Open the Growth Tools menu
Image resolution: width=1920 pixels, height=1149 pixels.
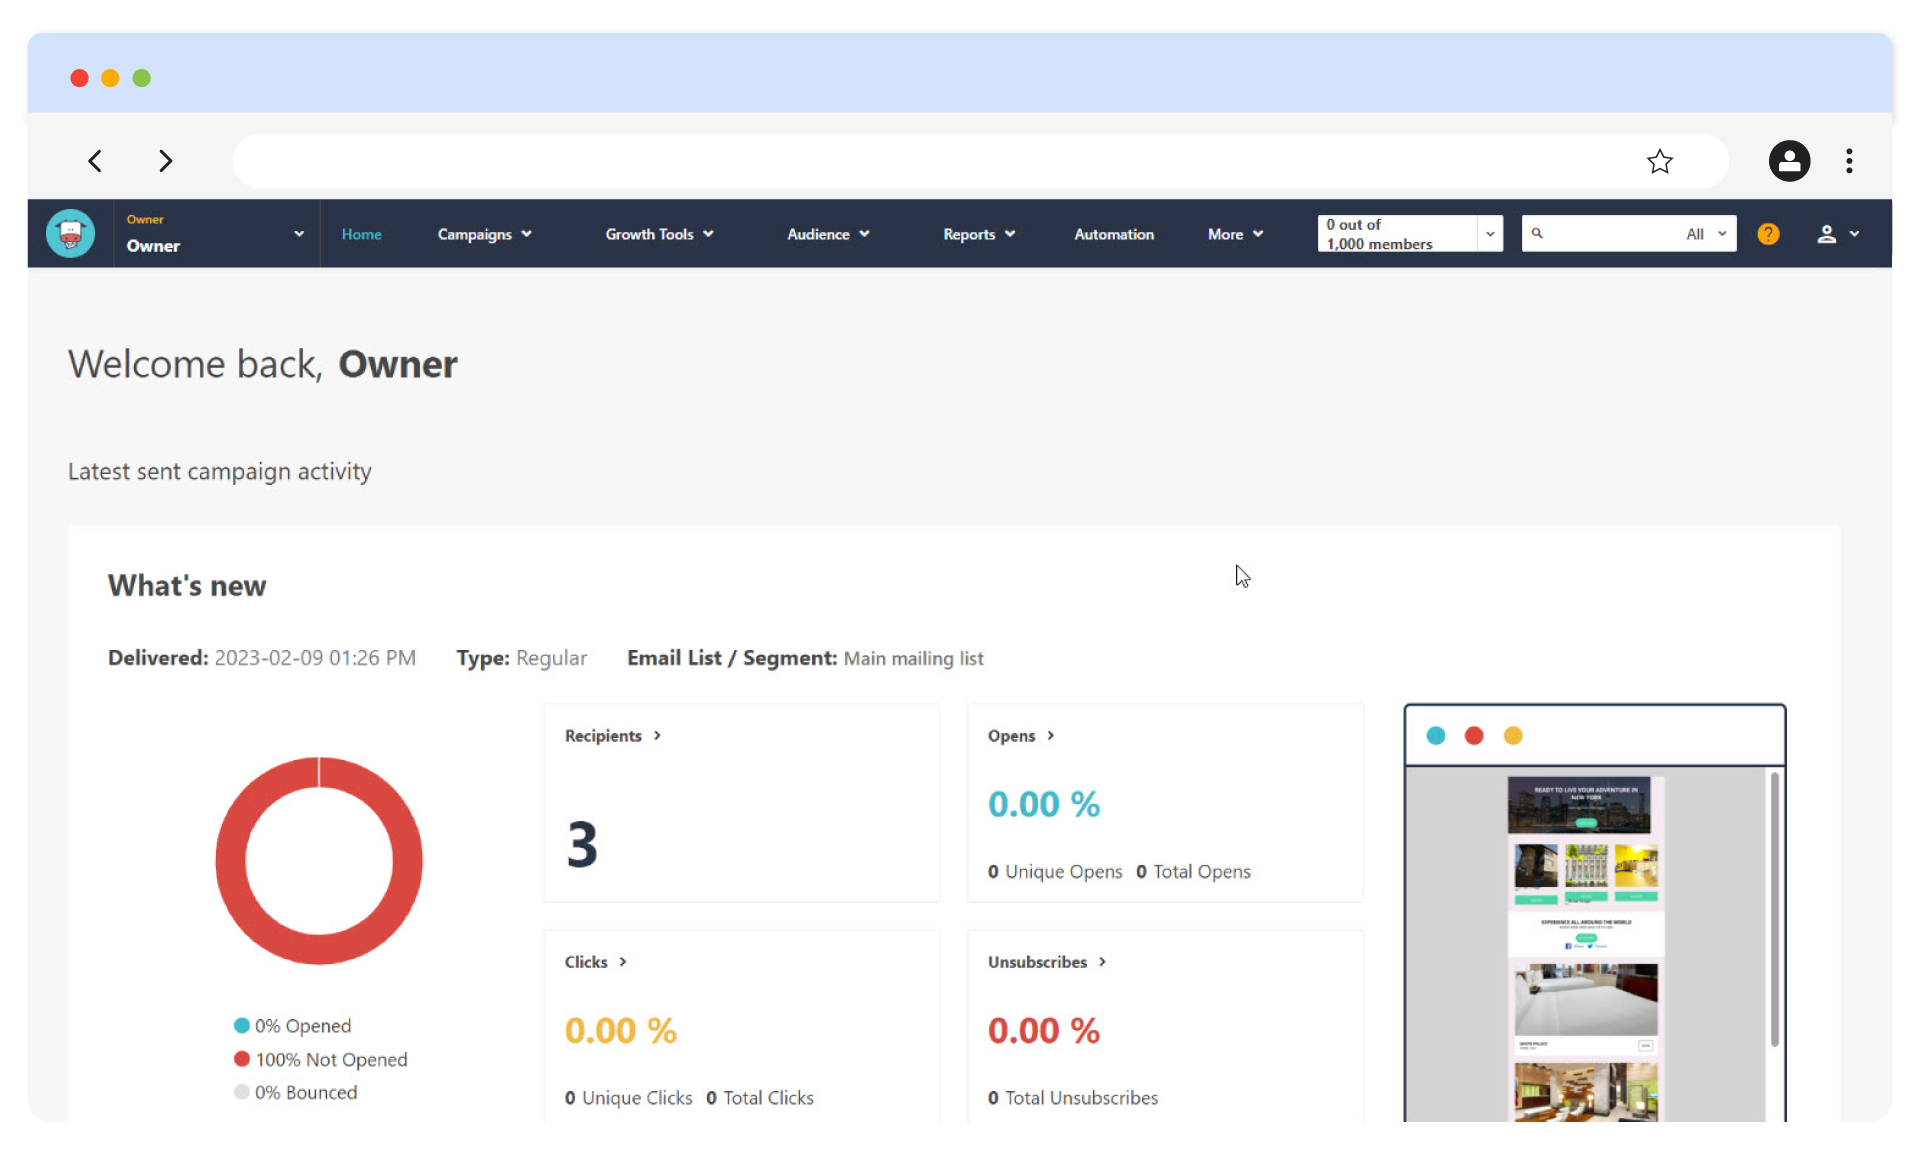click(659, 234)
